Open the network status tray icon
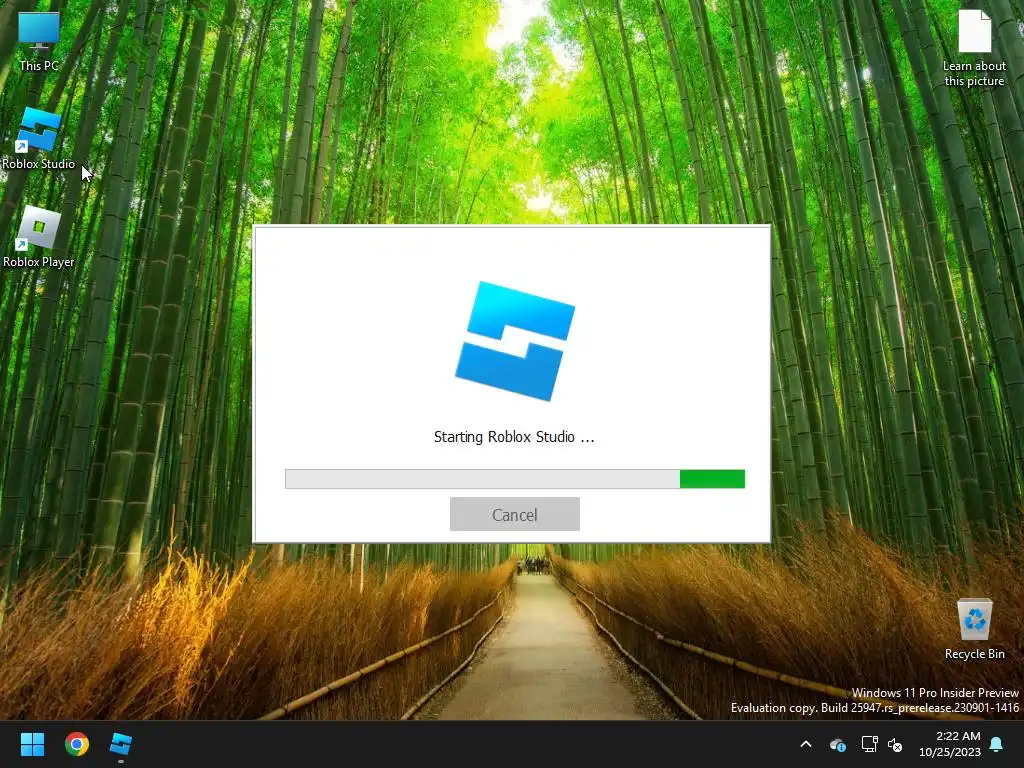Viewport: 1024px width, 768px height. click(x=869, y=744)
